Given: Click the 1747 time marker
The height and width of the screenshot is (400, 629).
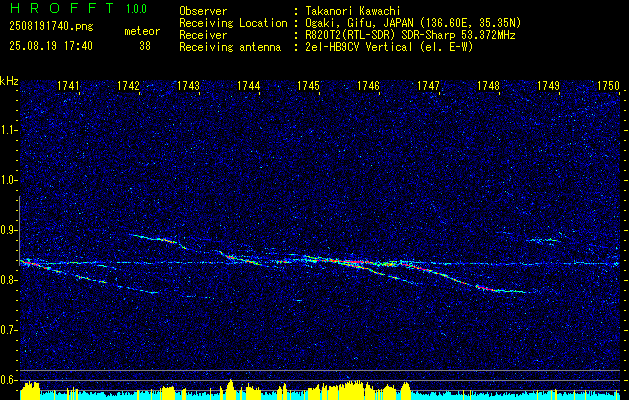Looking at the screenshot, I should coord(428,85).
